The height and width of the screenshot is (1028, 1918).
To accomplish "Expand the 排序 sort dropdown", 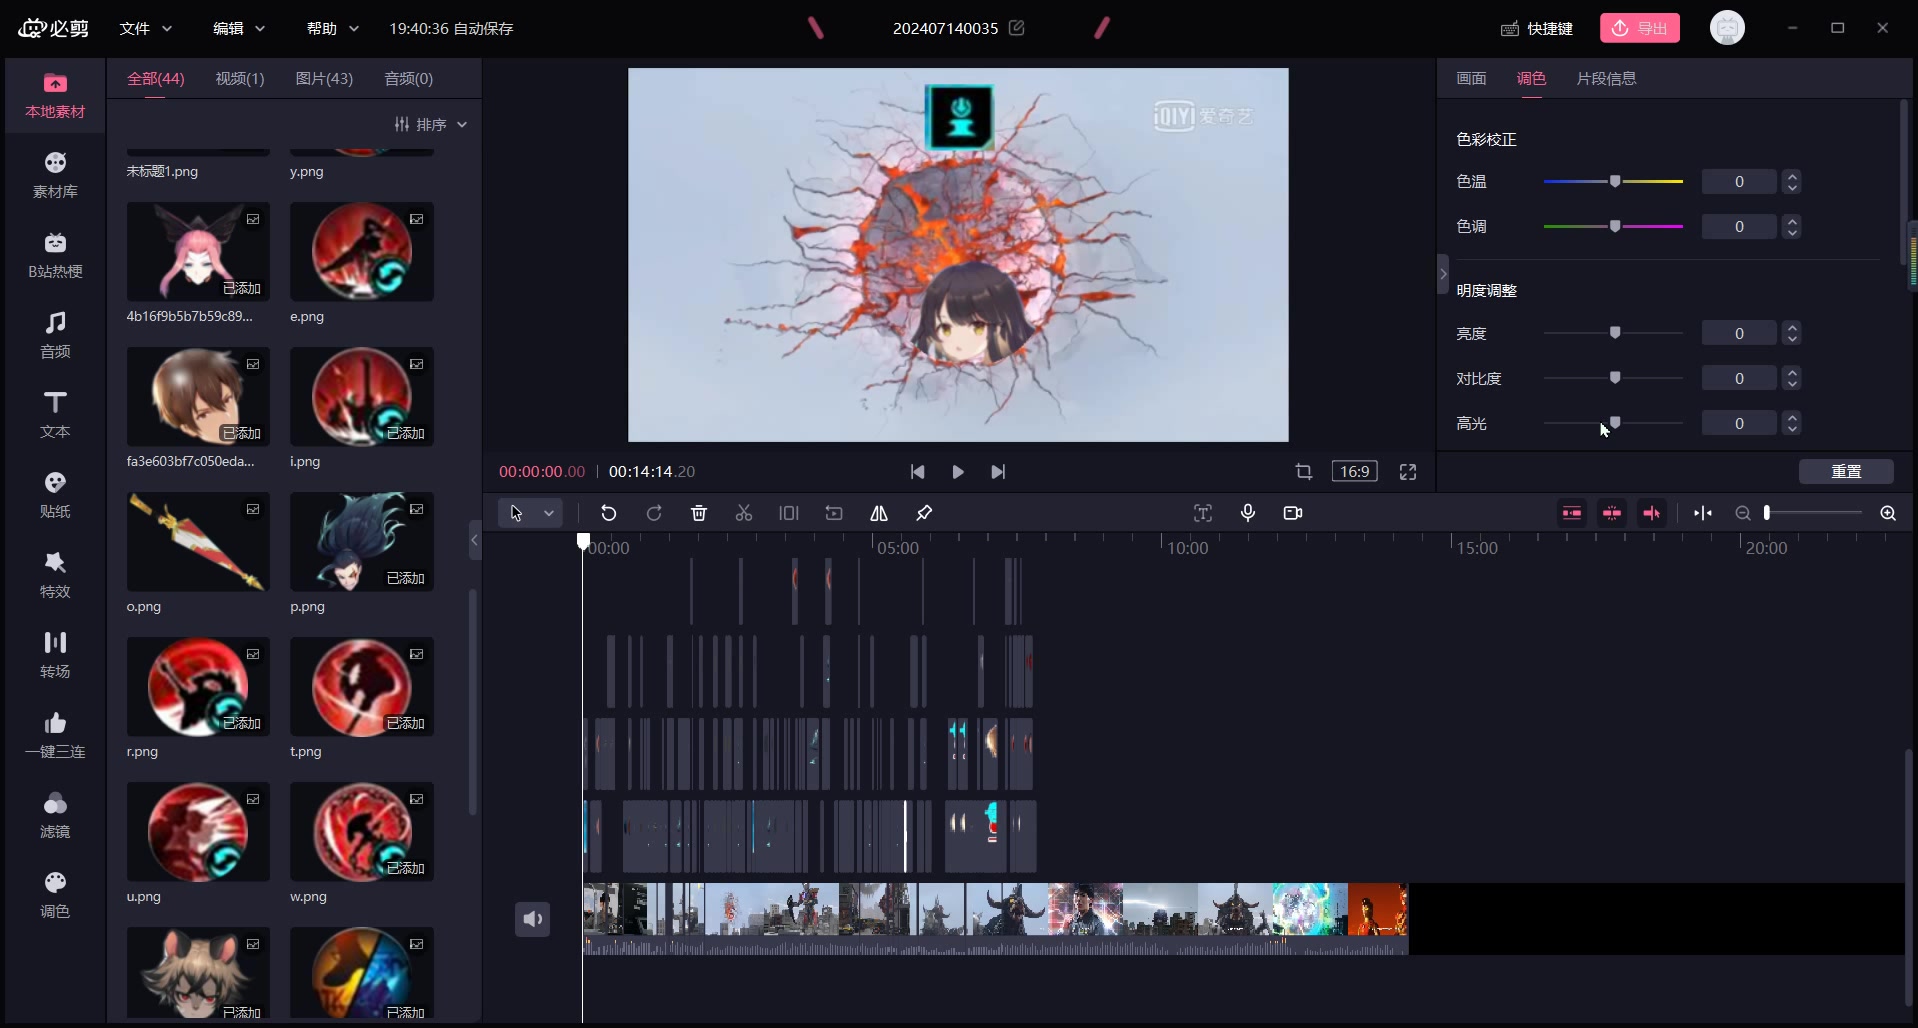I will (x=431, y=124).
